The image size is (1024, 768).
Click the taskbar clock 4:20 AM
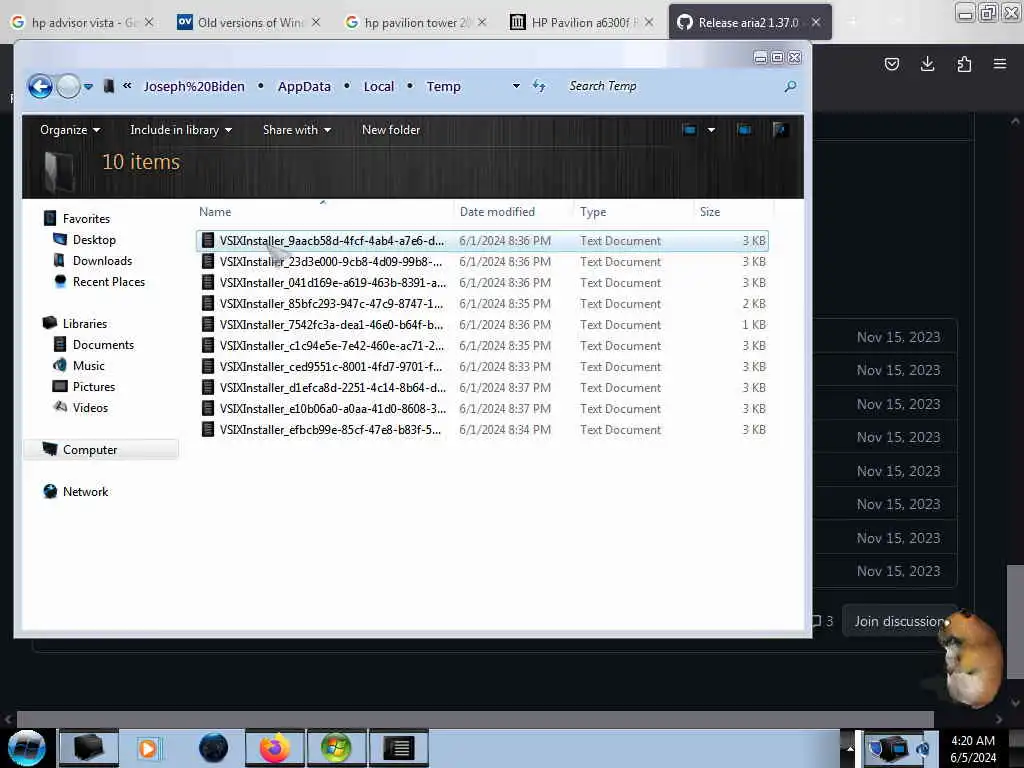click(x=973, y=748)
